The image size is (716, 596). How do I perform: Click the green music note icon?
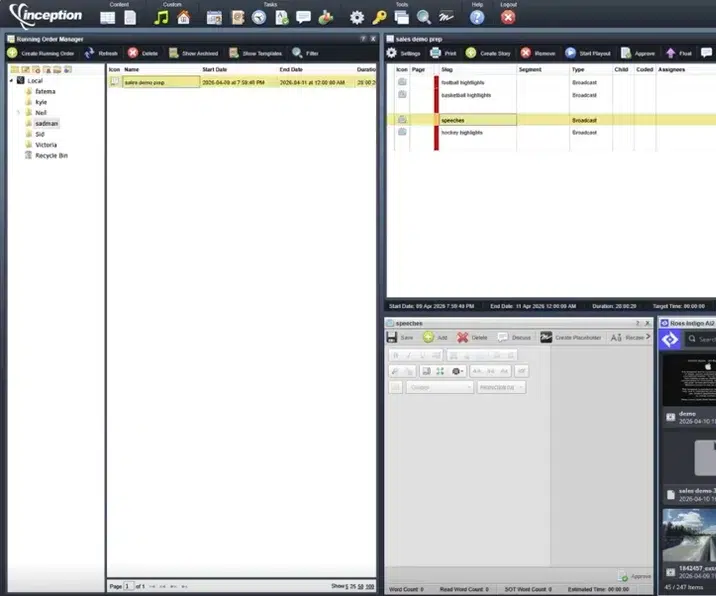point(161,18)
